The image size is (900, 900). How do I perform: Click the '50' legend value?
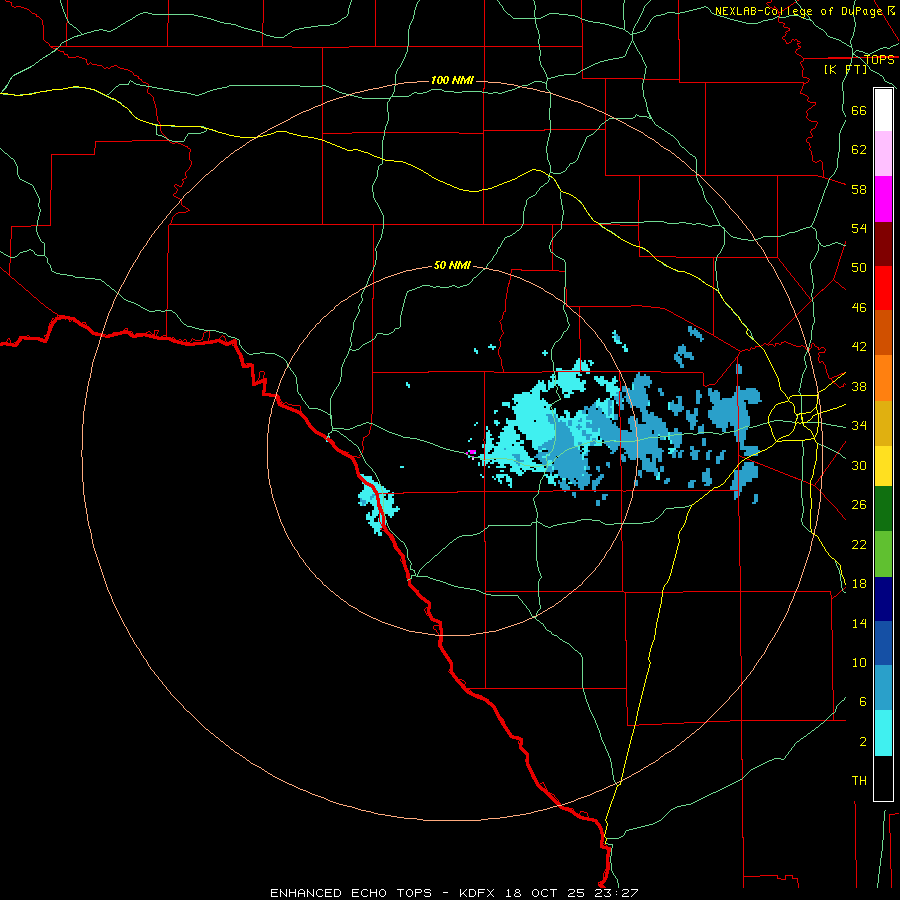(x=859, y=268)
